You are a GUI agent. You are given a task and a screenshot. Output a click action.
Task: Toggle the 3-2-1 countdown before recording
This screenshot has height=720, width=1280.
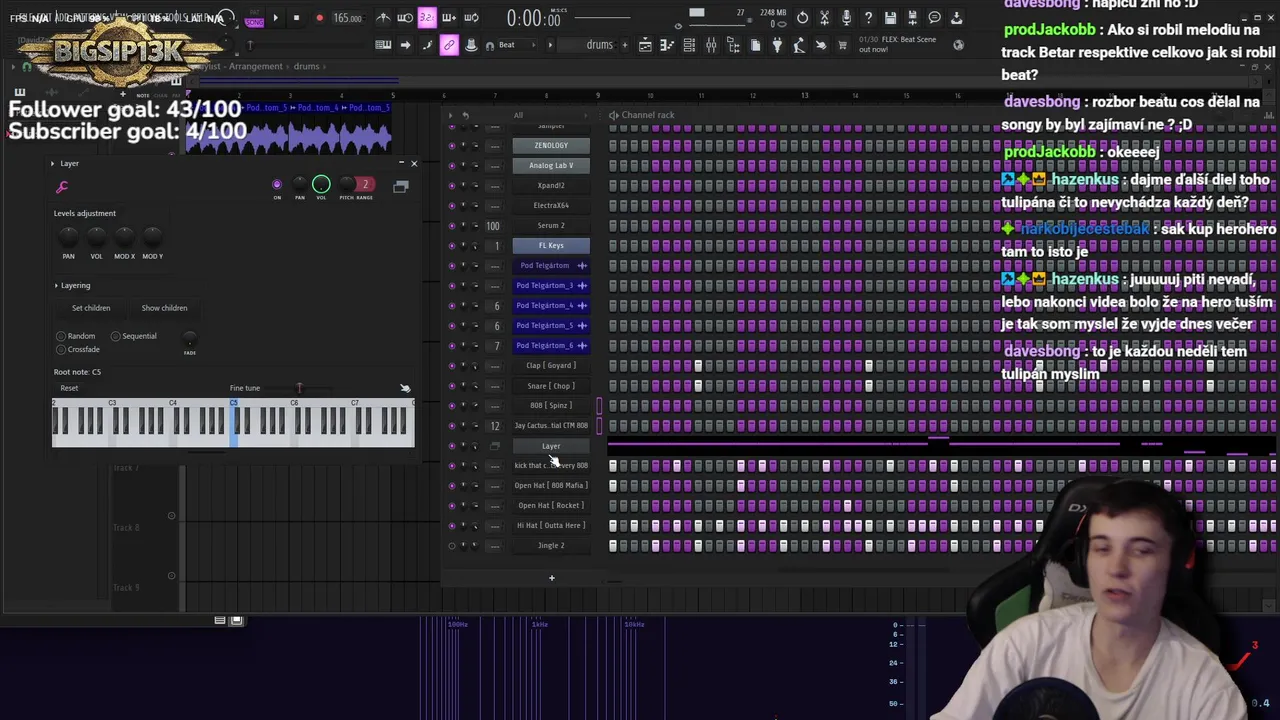(427, 18)
